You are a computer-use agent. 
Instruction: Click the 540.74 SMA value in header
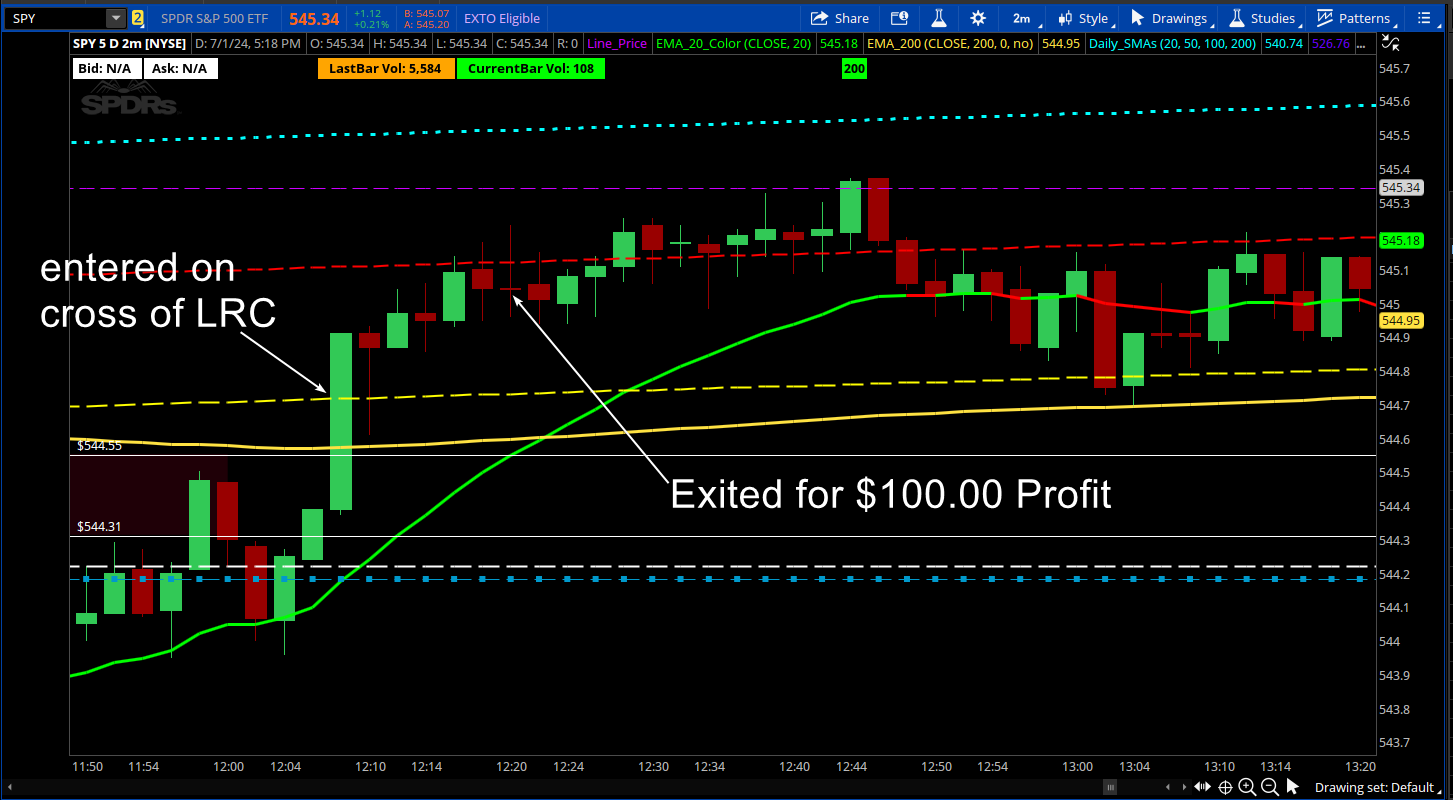click(1283, 44)
